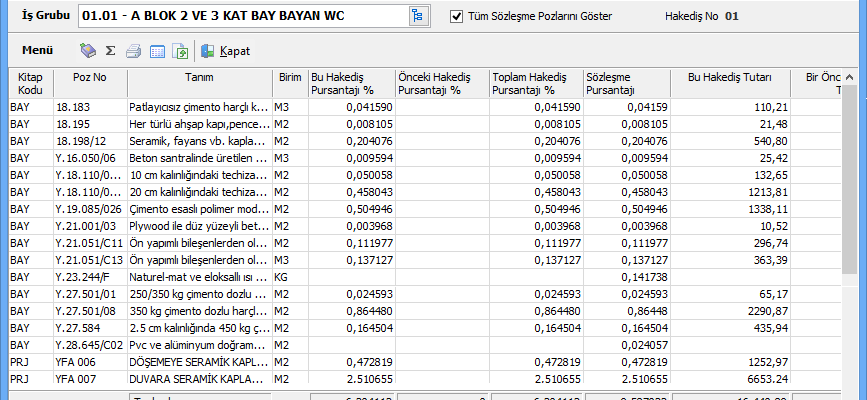
Task: Select the row with Poz No 18.183
Action: (x=88, y=106)
